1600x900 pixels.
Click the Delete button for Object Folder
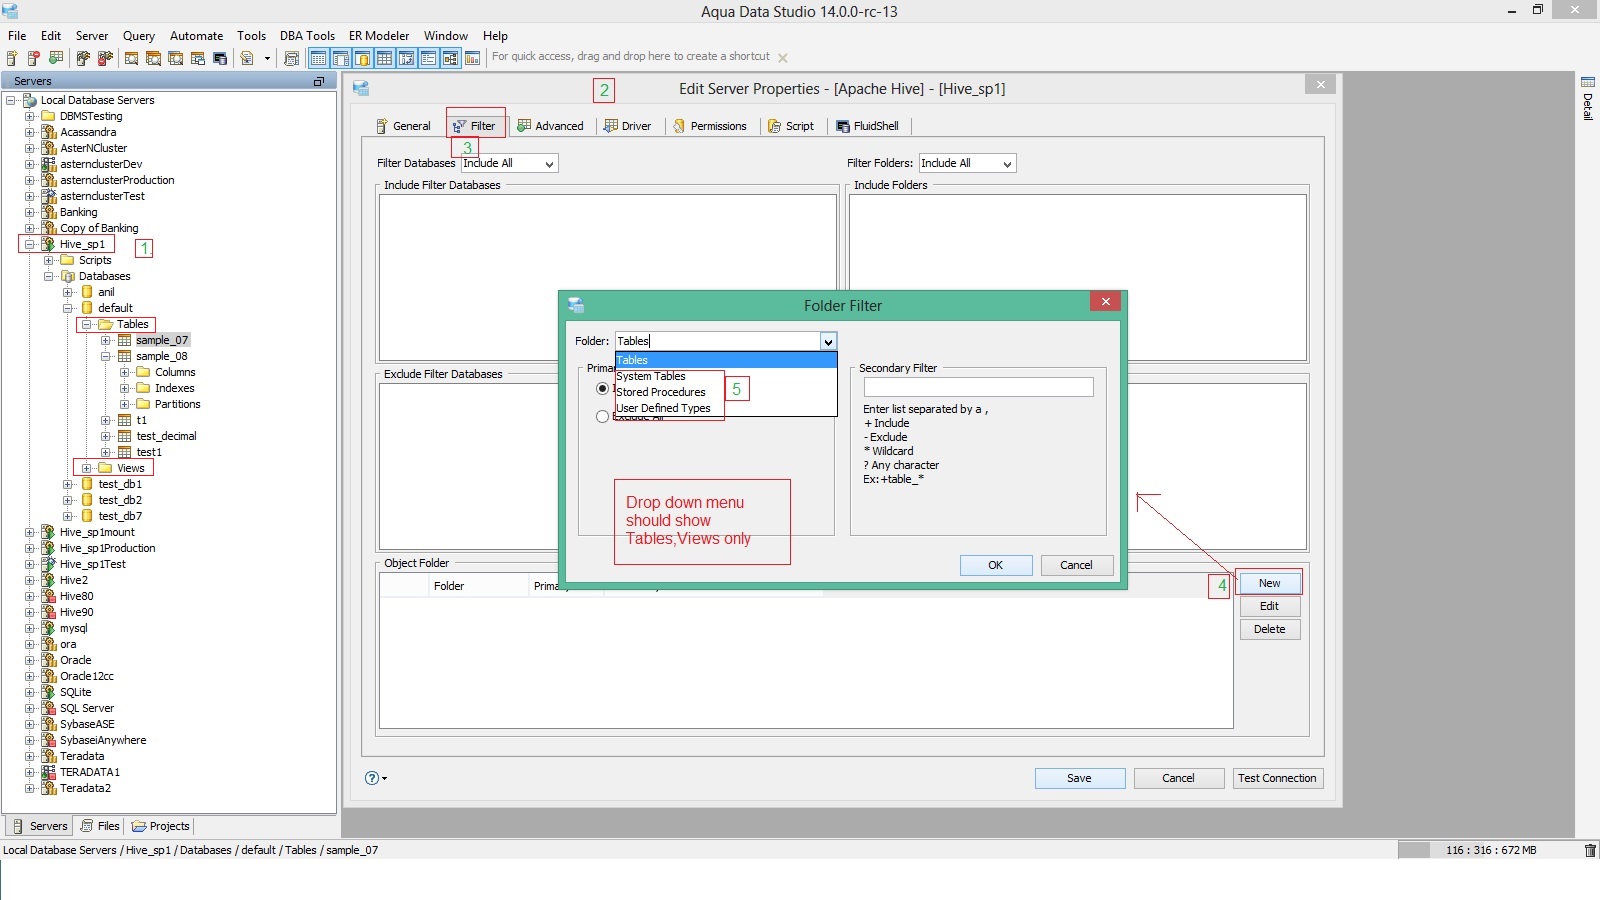tap(1270, 629)
